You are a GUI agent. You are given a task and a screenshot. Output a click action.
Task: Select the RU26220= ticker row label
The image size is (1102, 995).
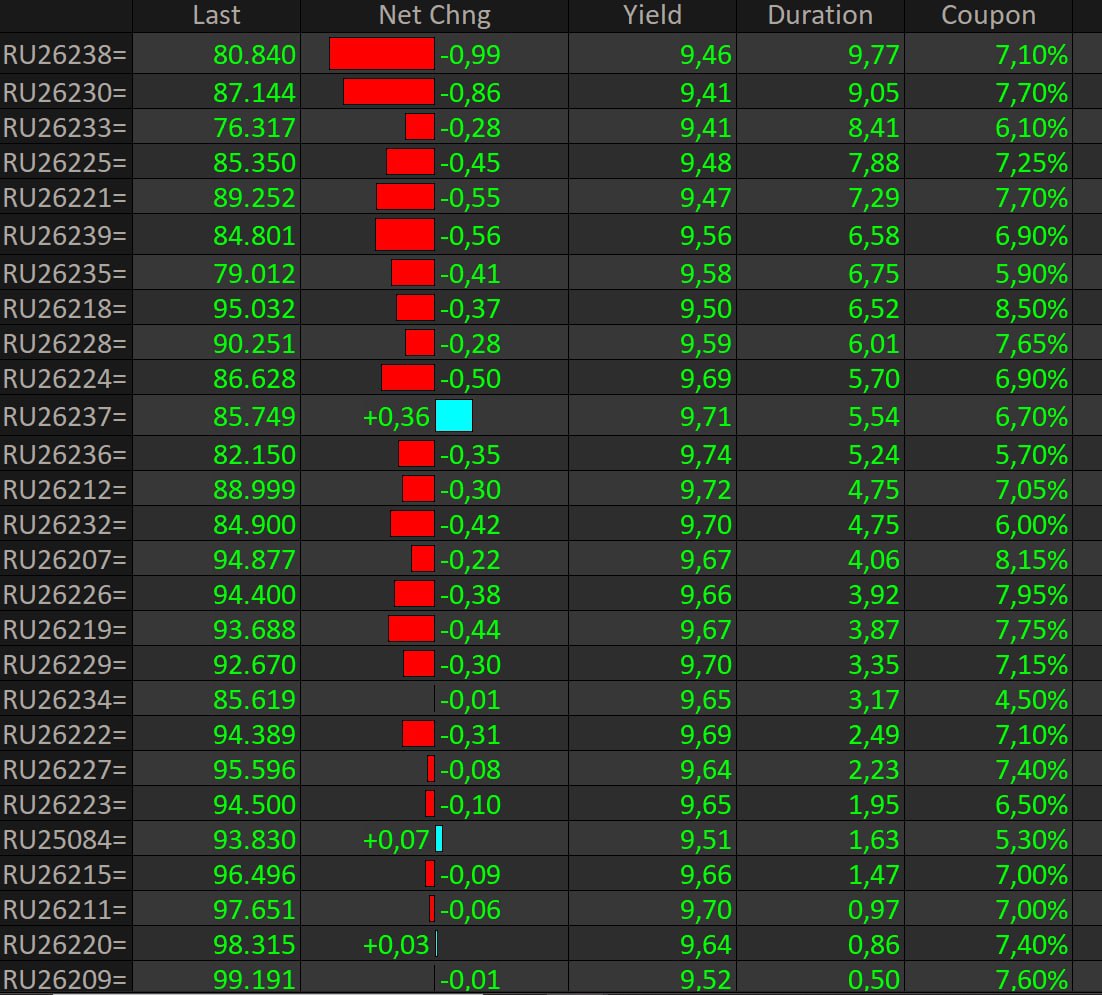point(65,945)
